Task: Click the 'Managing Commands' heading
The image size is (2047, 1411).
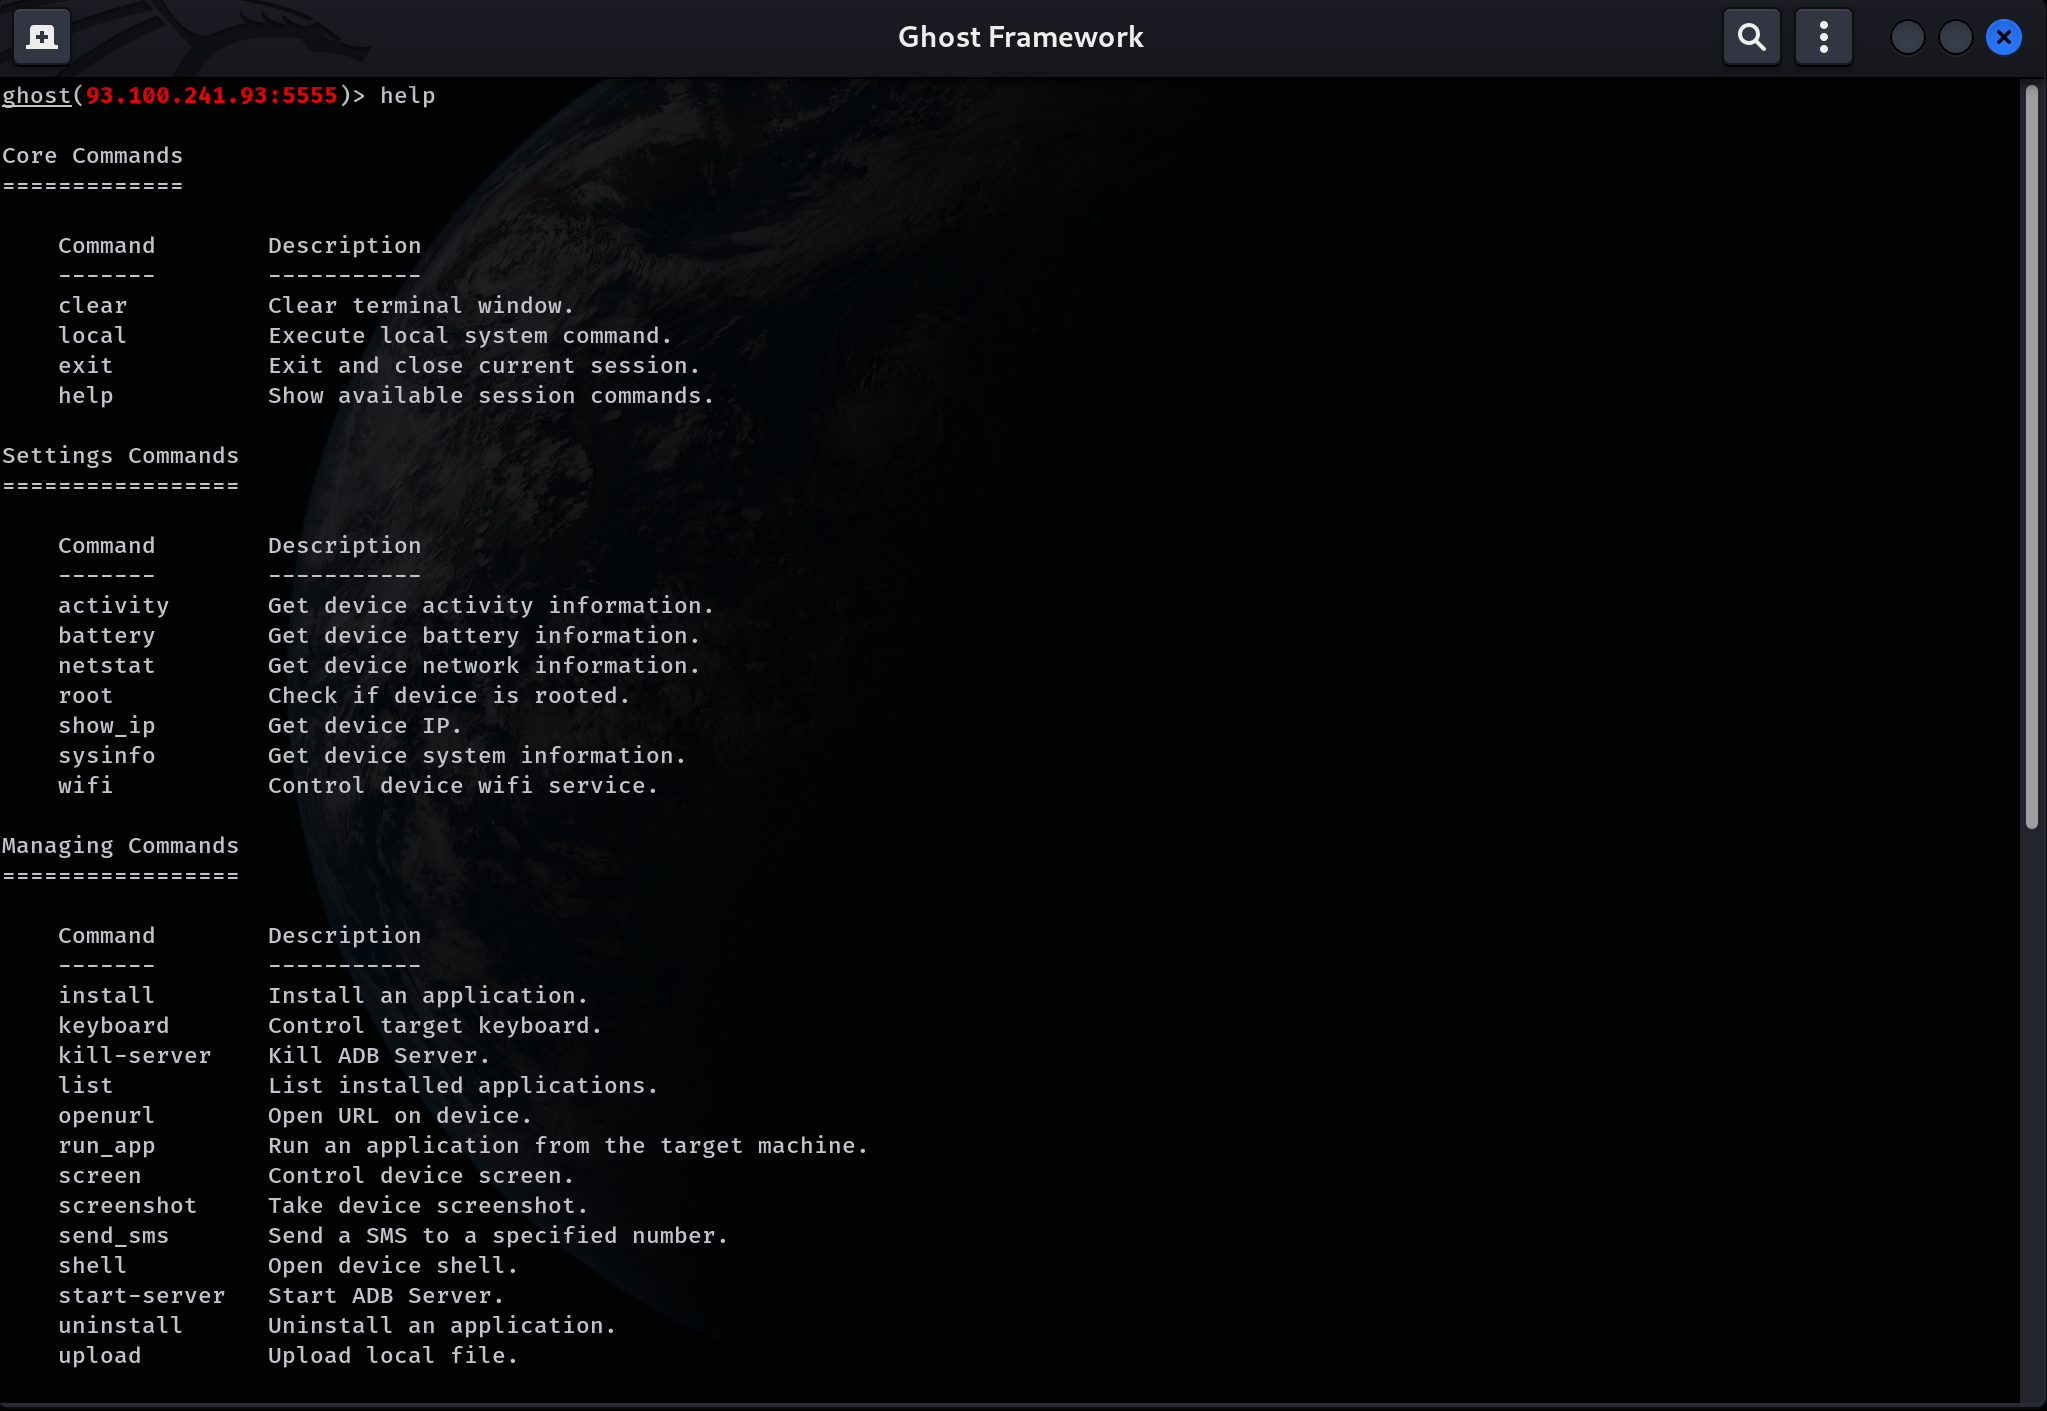Action: pyautogui.click(x=120, y=846)
